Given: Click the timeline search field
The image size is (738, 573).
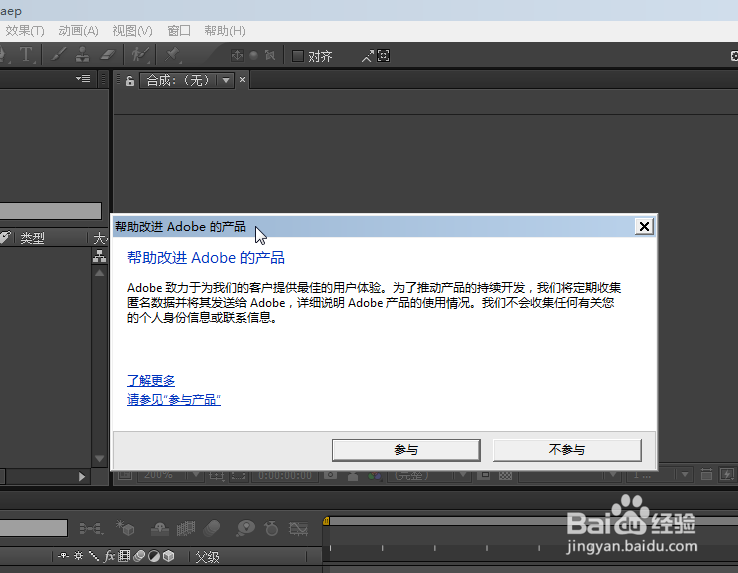Looking at the screenshot, I should coord(33,528).
